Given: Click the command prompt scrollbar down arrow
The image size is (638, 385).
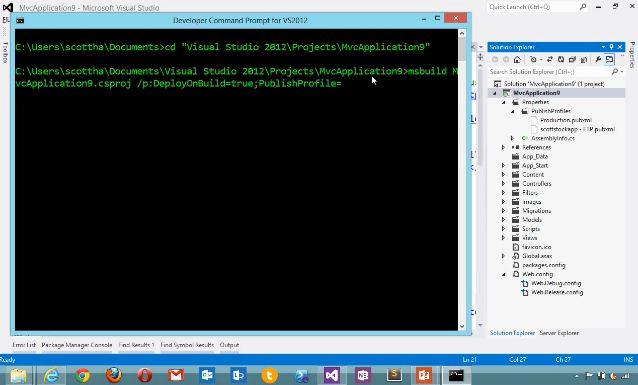Looking at the screenshot, I should [462, 326].
